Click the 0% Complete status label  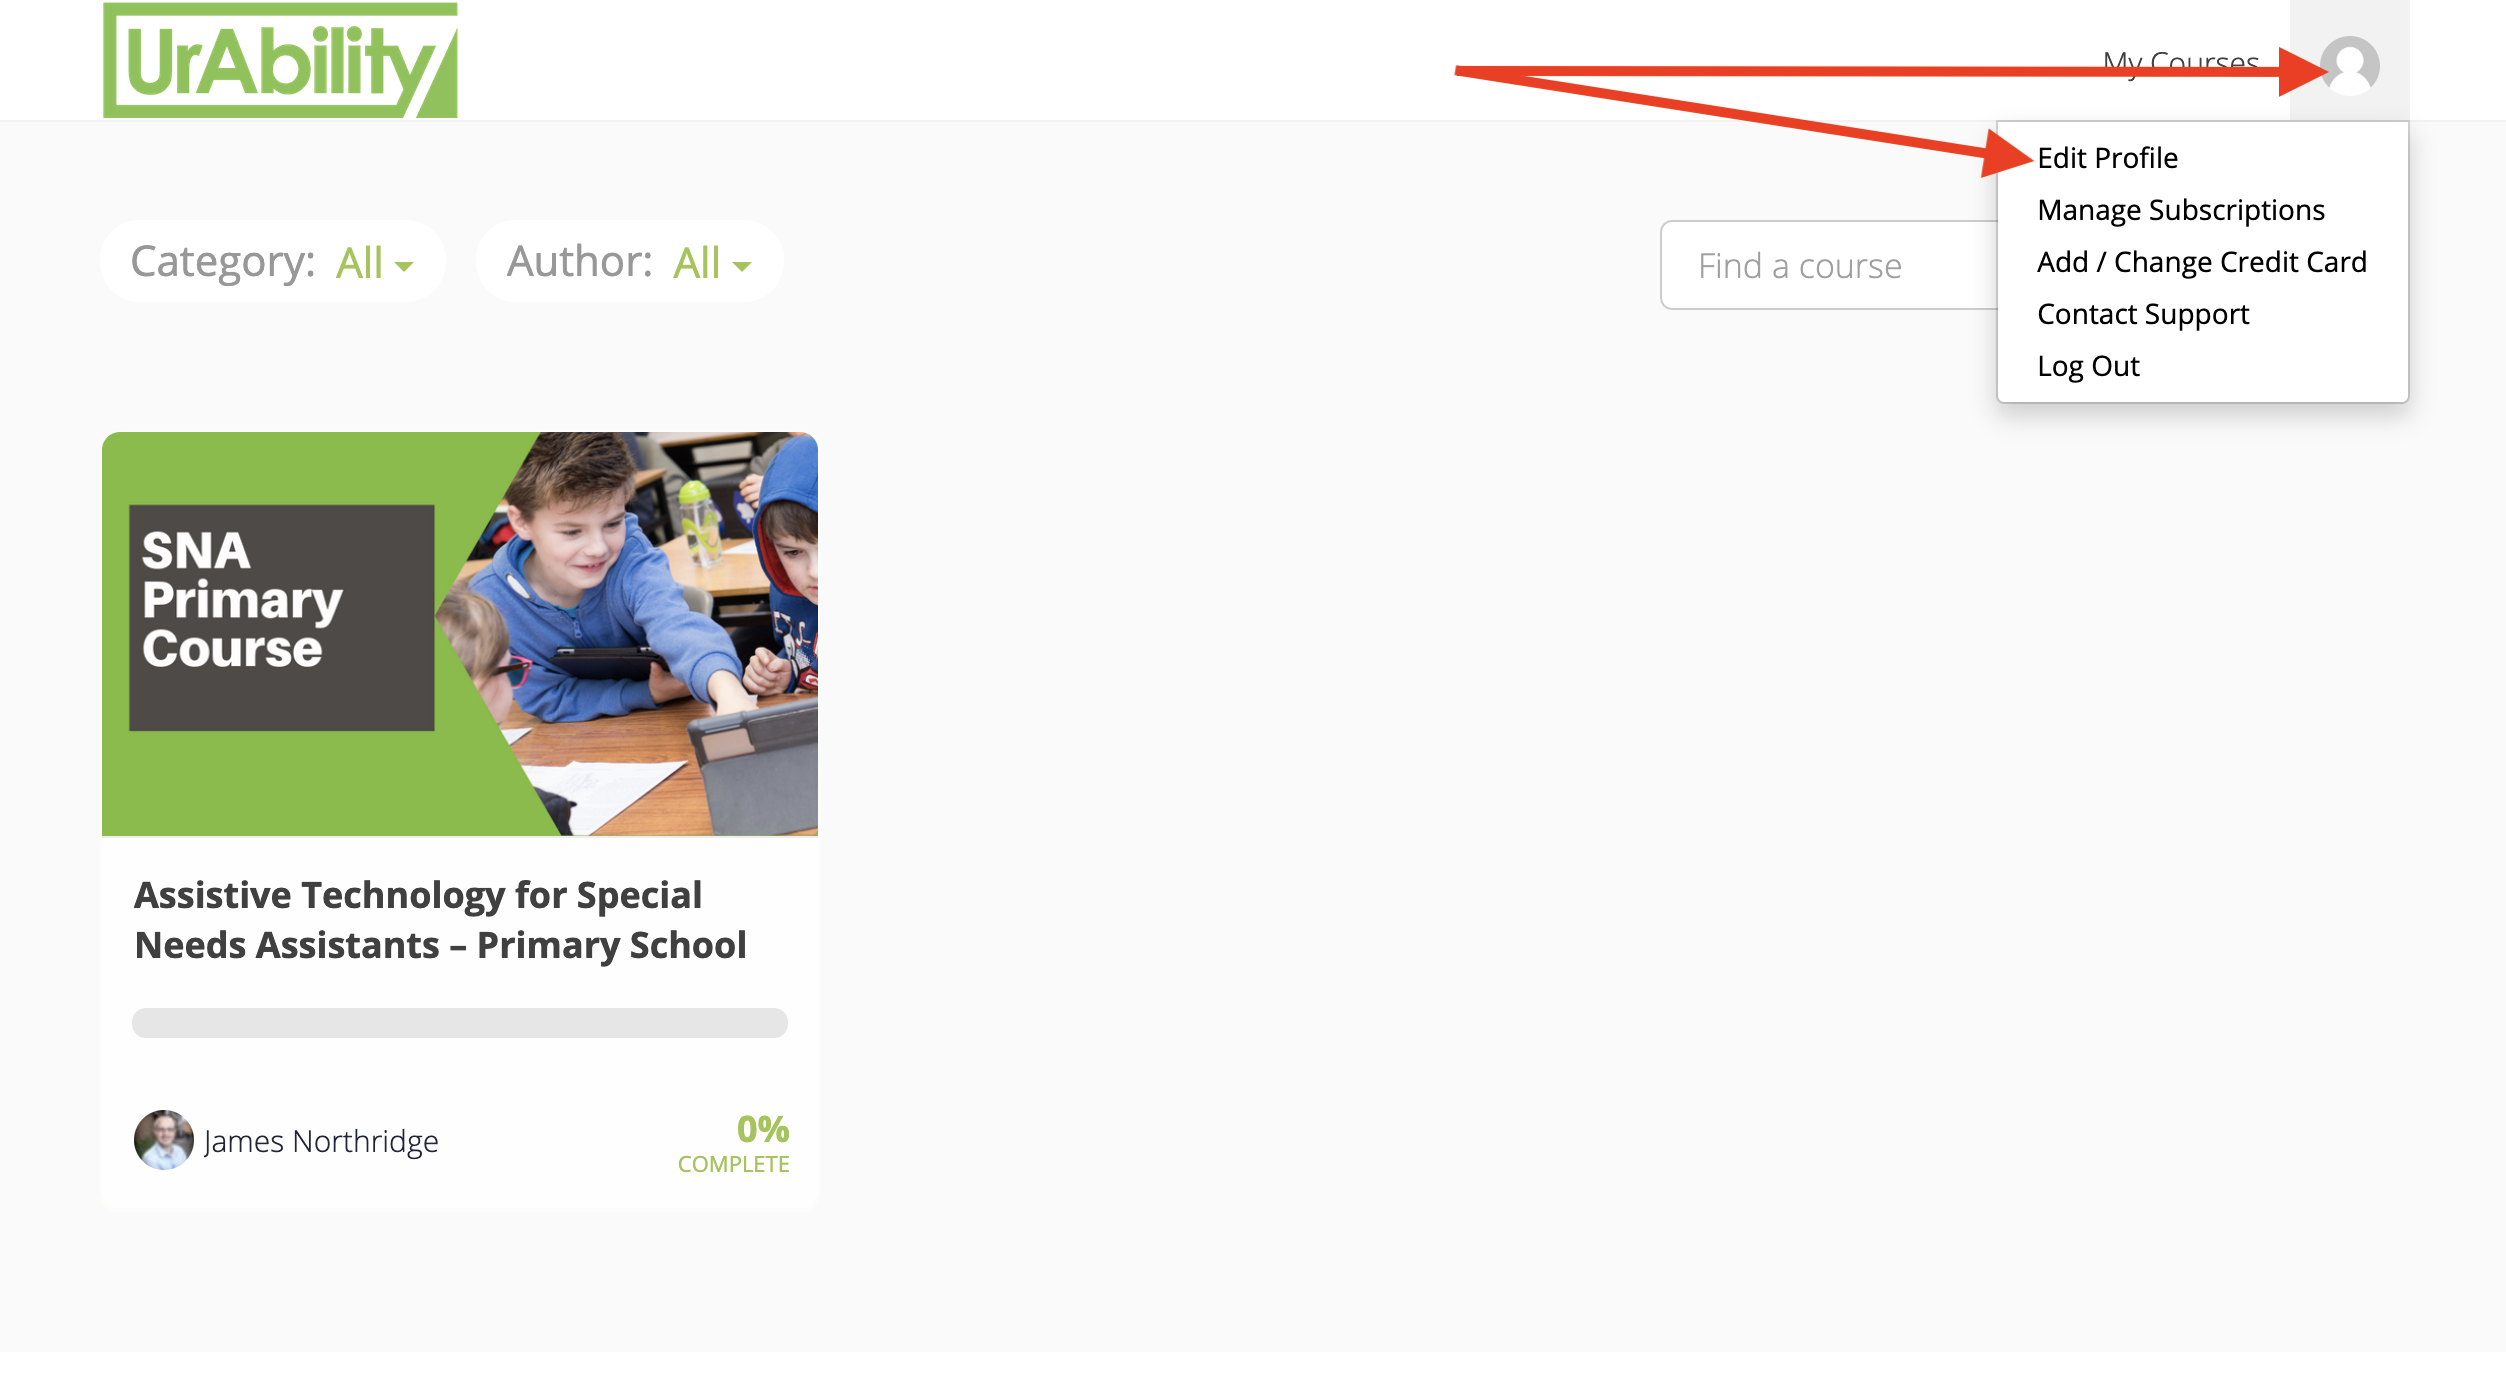tap(734, 1143)
